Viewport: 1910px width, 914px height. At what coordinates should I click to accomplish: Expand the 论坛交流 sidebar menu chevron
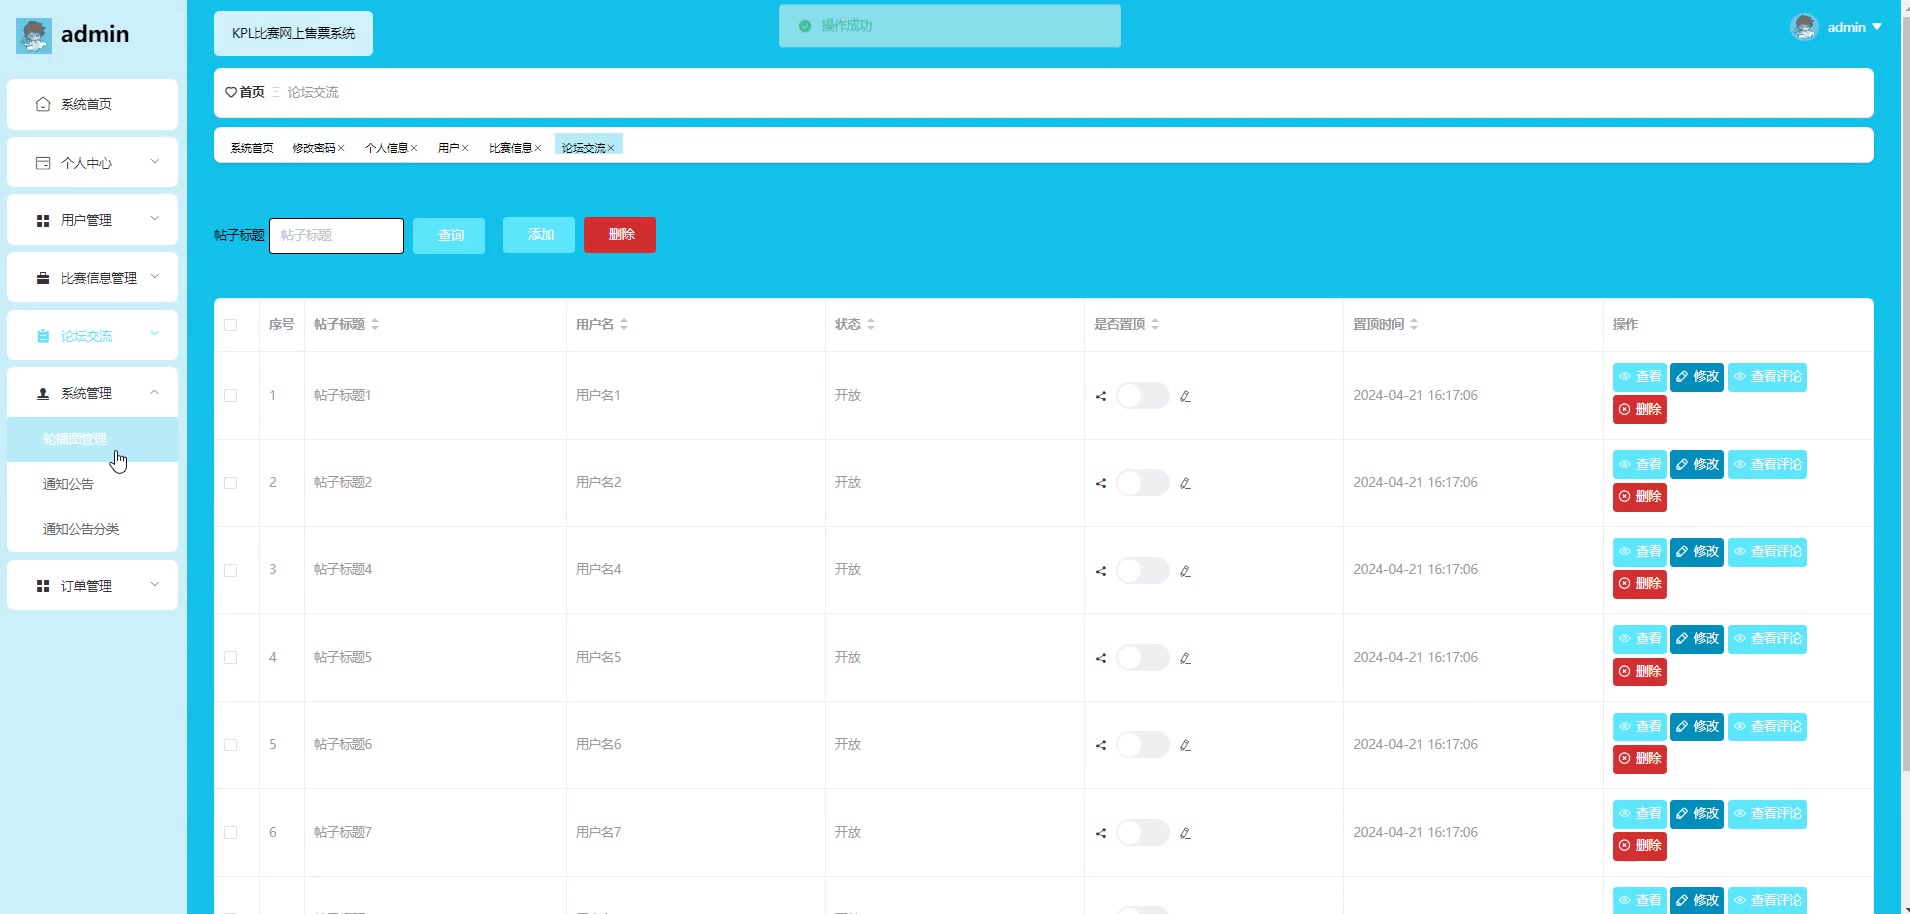(x=154, y=335)
